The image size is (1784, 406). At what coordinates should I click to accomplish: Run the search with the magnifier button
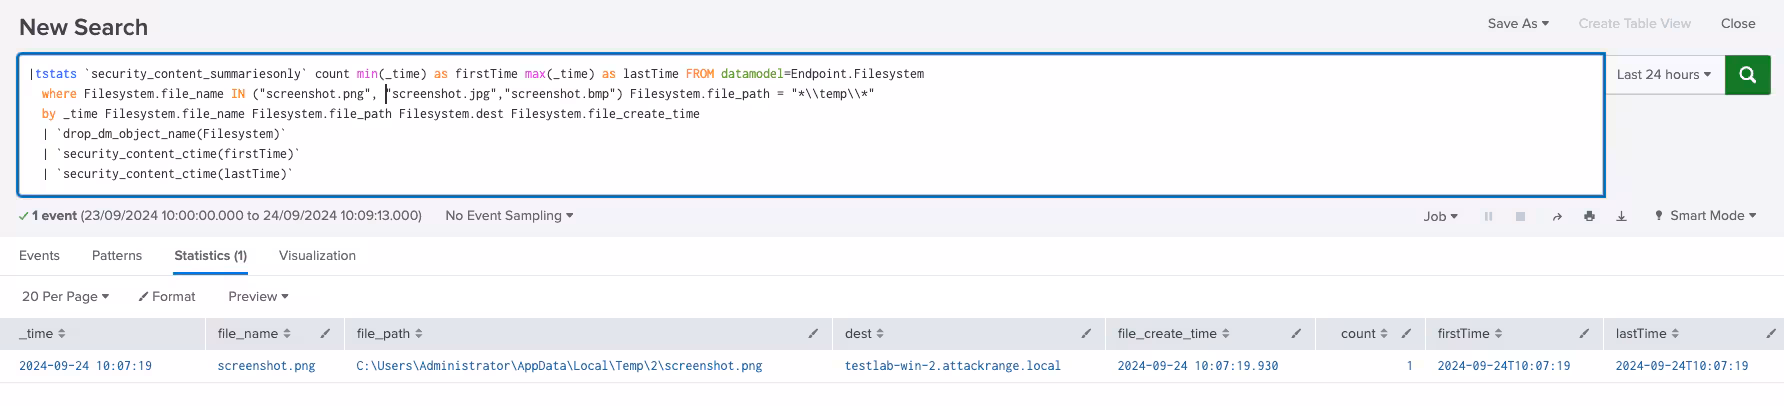point(1747,75)
